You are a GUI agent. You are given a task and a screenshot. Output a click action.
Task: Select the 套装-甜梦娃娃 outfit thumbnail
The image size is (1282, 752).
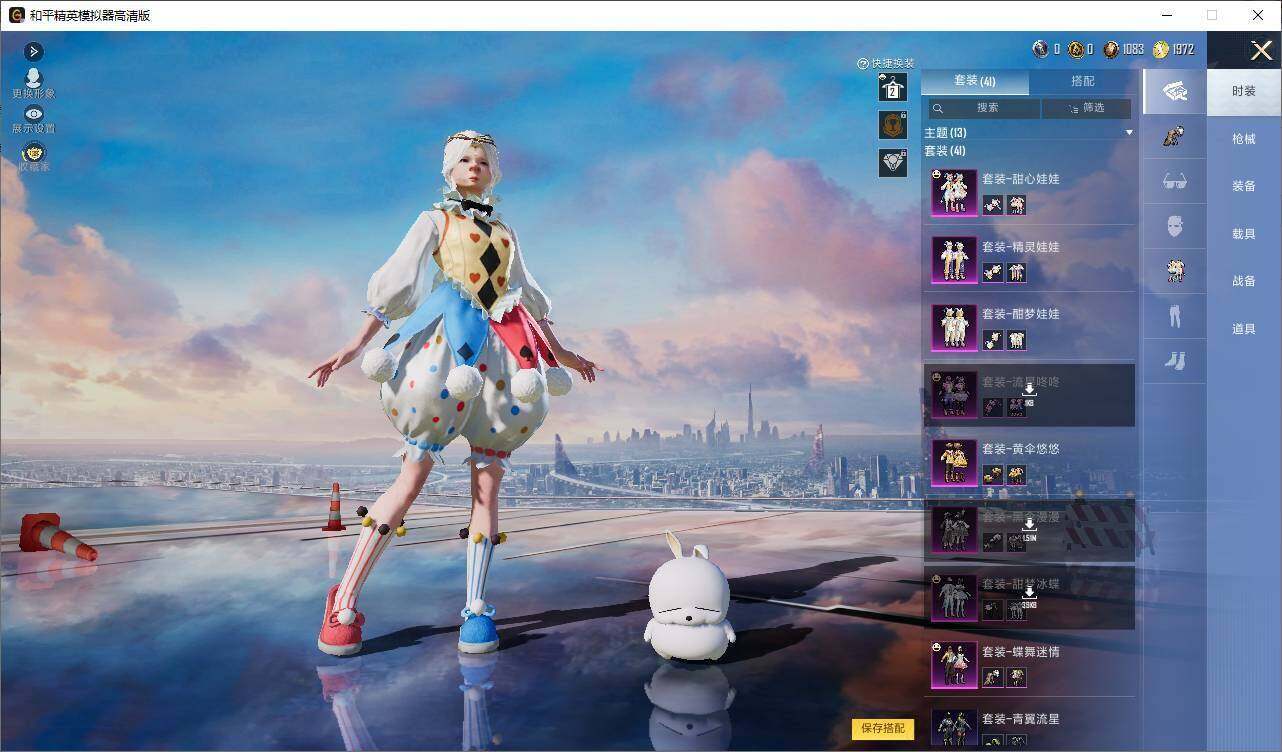pos(954,327)
